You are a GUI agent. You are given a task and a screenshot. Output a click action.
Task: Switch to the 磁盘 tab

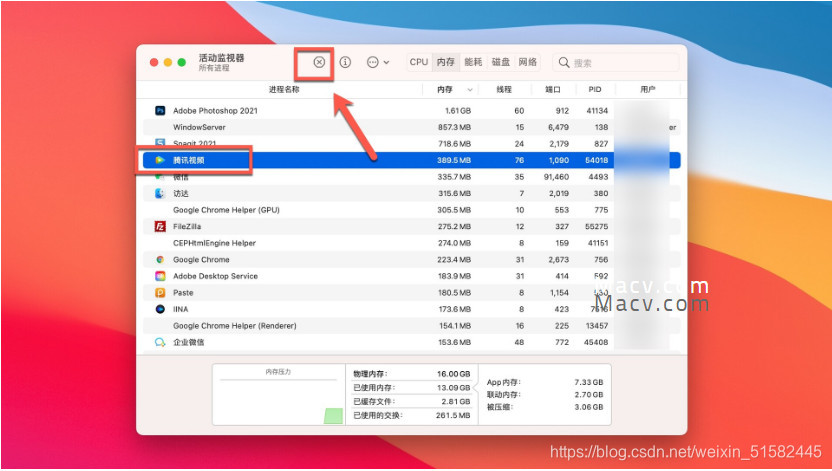click(x=500, y=62)
